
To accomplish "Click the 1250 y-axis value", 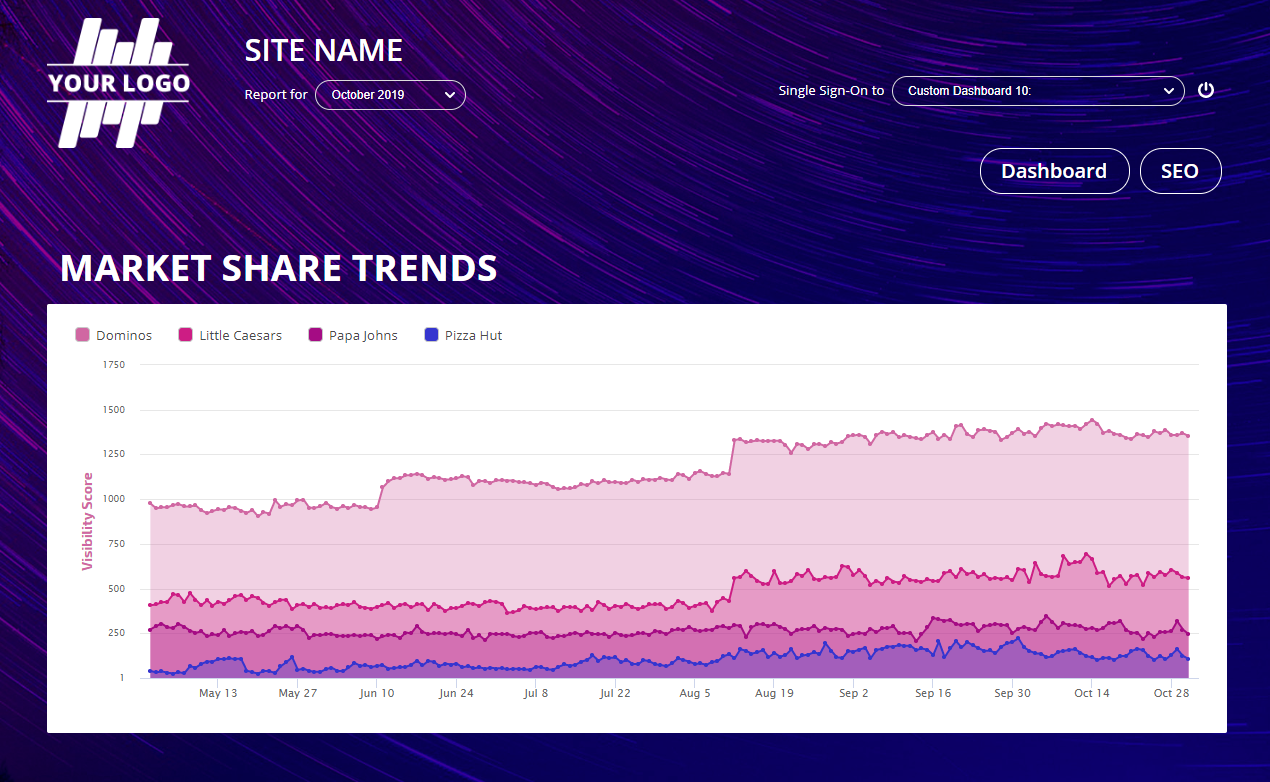I will [113, 454].
